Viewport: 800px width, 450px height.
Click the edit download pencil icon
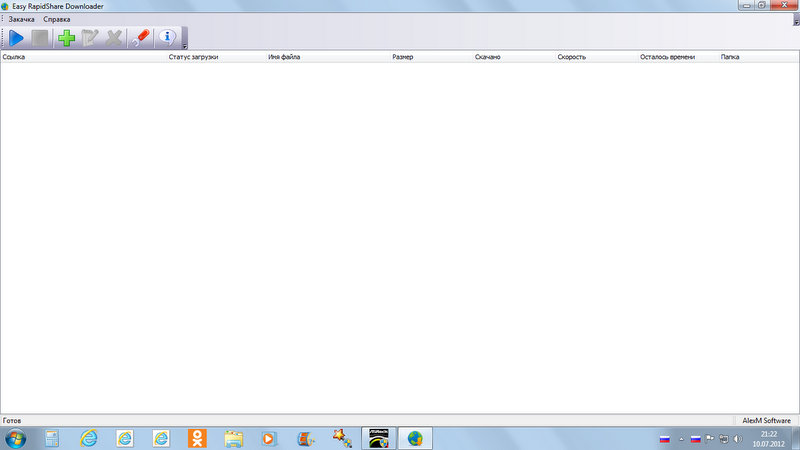point(90,38)
